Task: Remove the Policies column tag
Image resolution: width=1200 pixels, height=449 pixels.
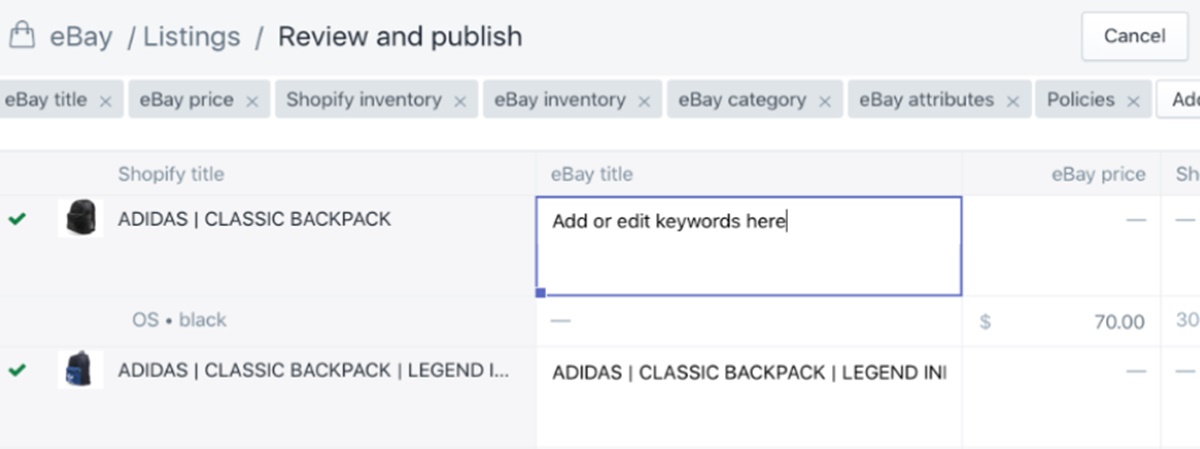Action: click(1133, 101)
